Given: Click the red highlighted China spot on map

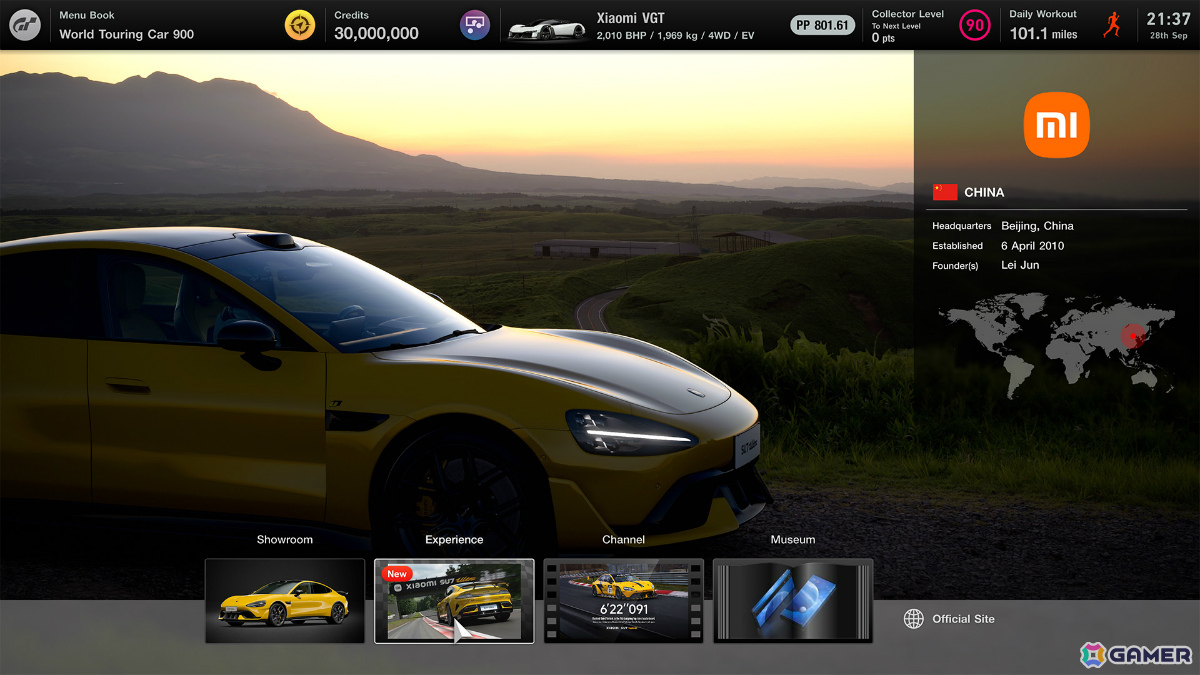Looking at the screenshot, I should [x=1133, y=337].
